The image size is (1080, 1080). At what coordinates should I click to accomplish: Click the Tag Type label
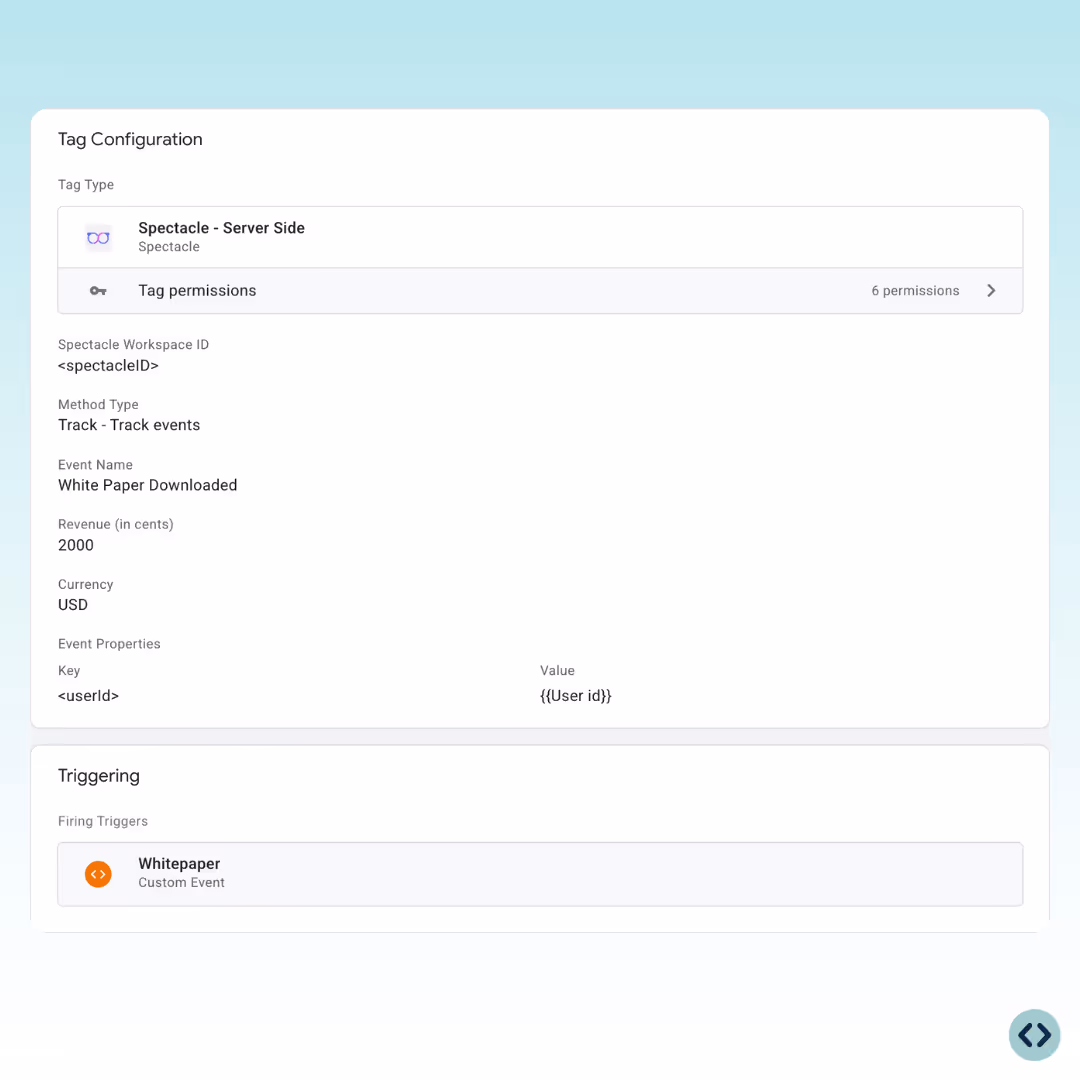[85, 185]
